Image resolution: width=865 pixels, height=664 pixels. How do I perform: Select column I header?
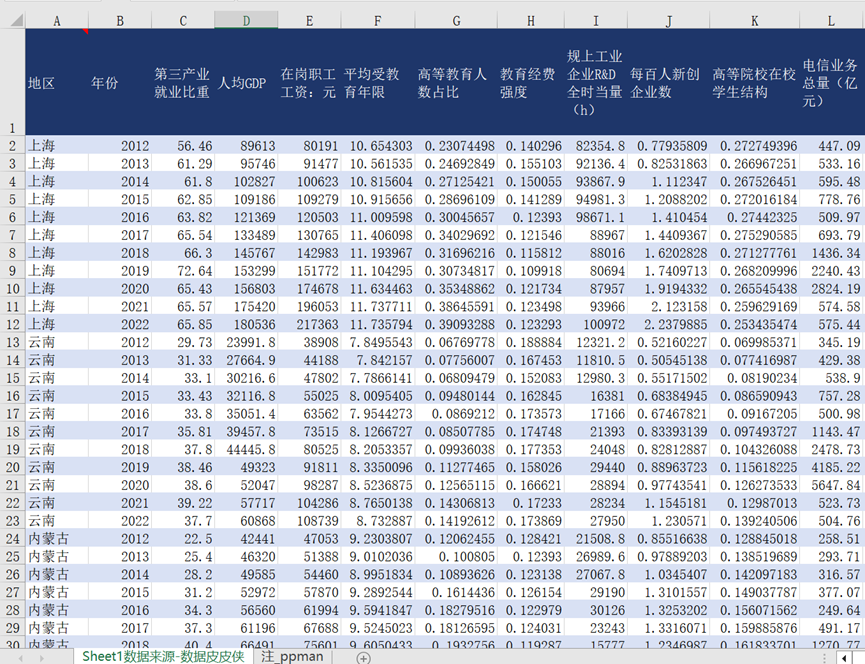click(x=595, y=21)
